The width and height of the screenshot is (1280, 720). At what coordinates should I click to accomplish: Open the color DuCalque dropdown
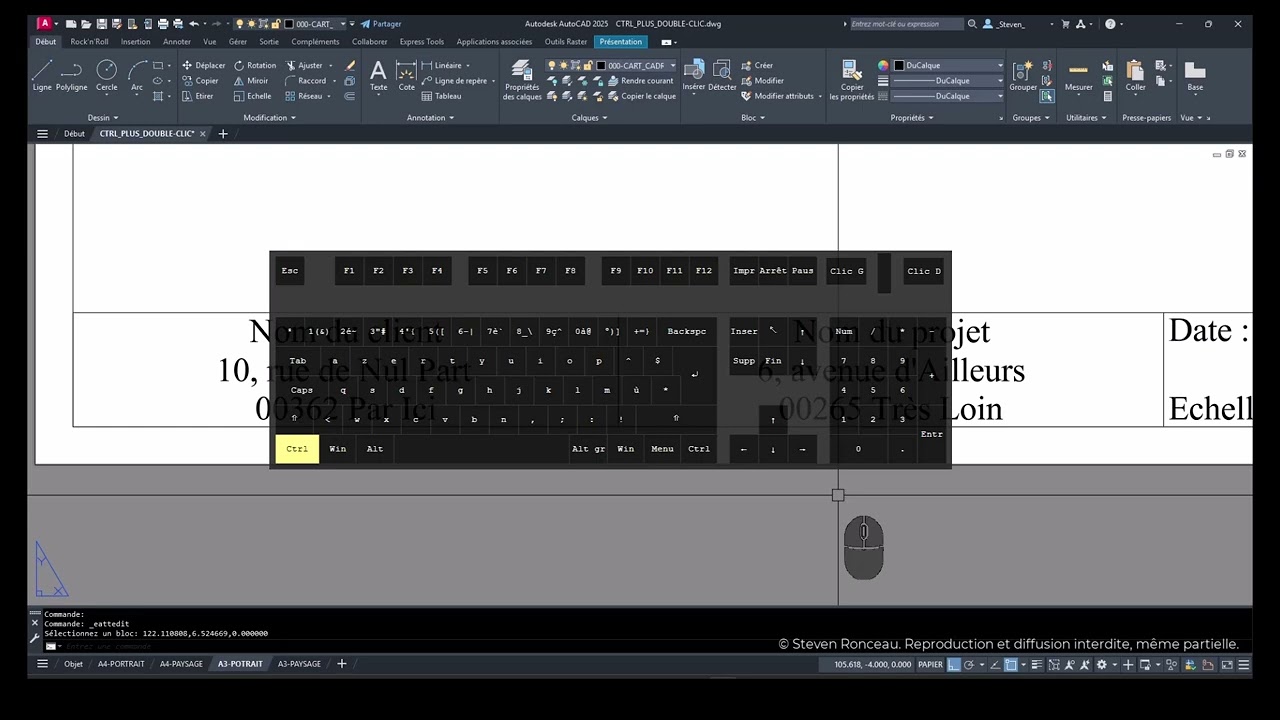point(947,66)
